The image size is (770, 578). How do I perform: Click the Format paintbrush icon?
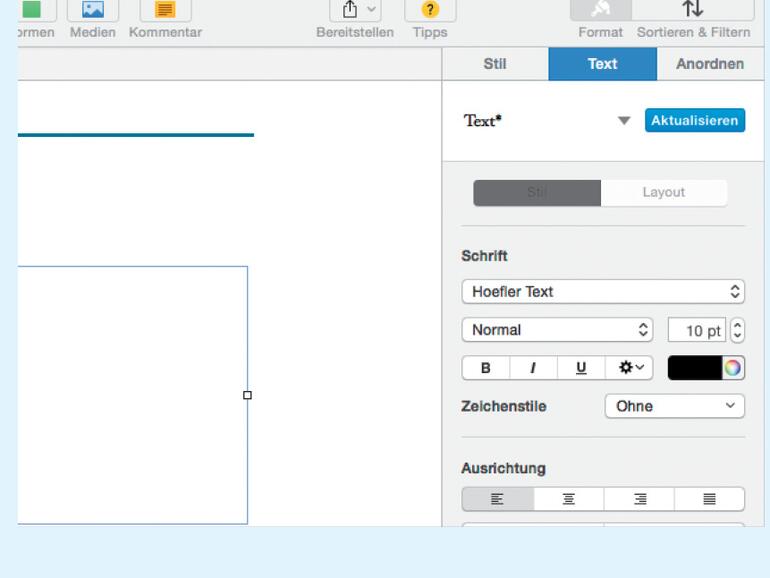600,9
